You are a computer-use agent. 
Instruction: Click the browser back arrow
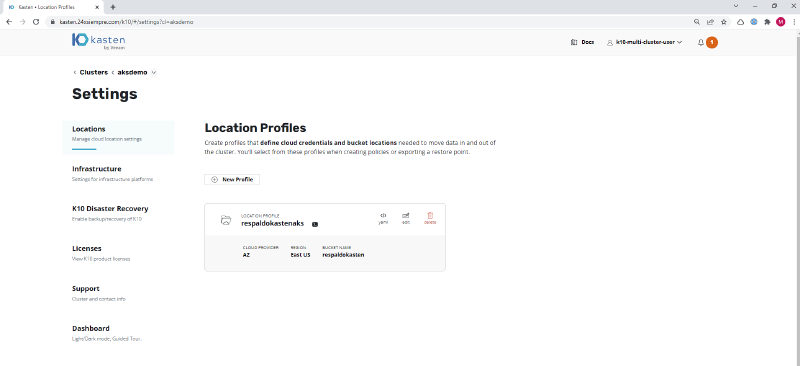click(x=10, y=22)
